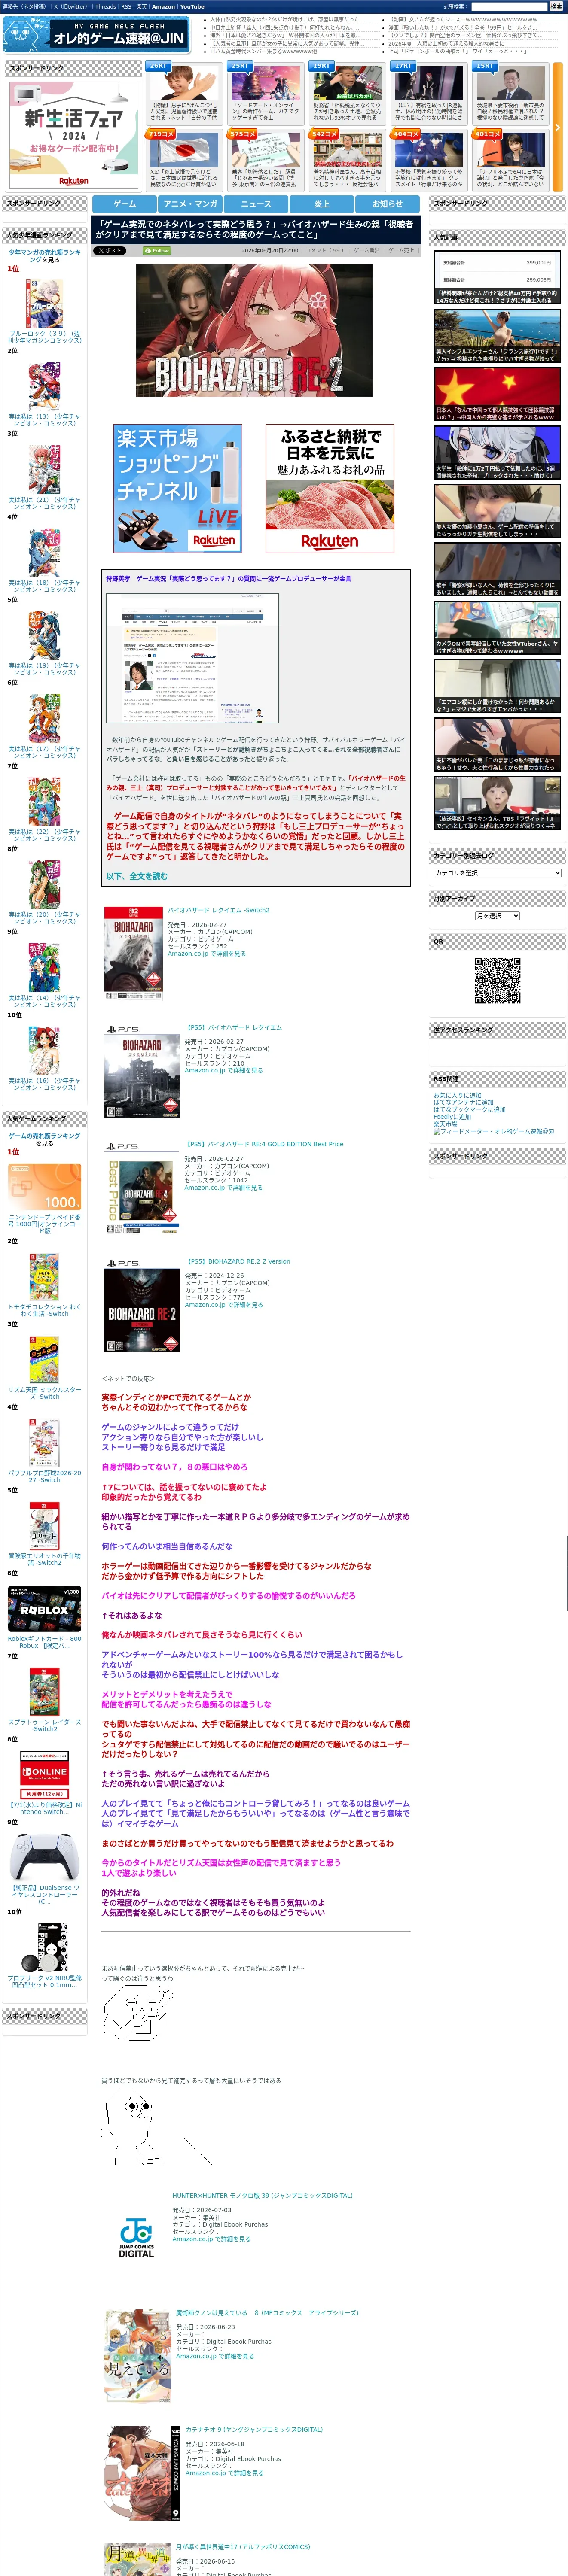
Task: Open the 月を選択 archive dropdown
Action: pos(497,916)
